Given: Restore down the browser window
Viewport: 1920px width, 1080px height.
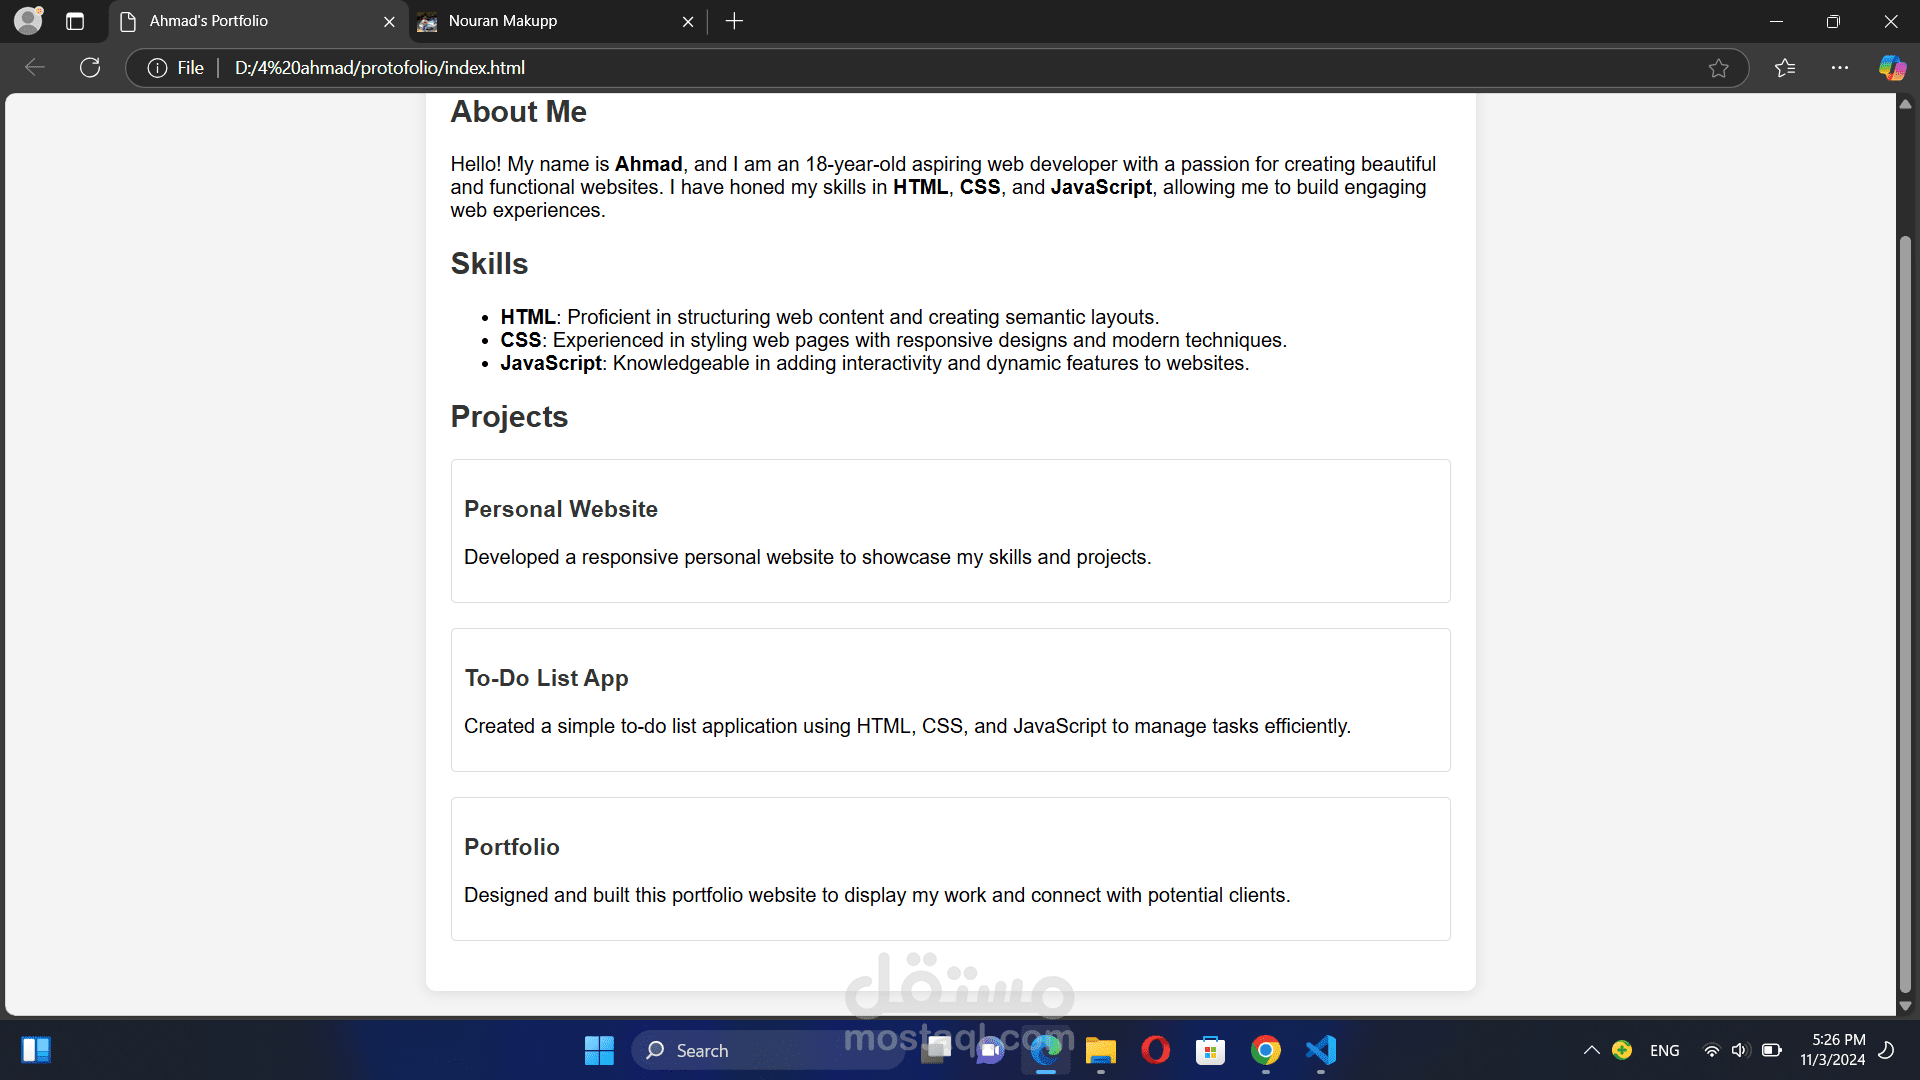Looking at the screenshot, I should [1833, 21].
